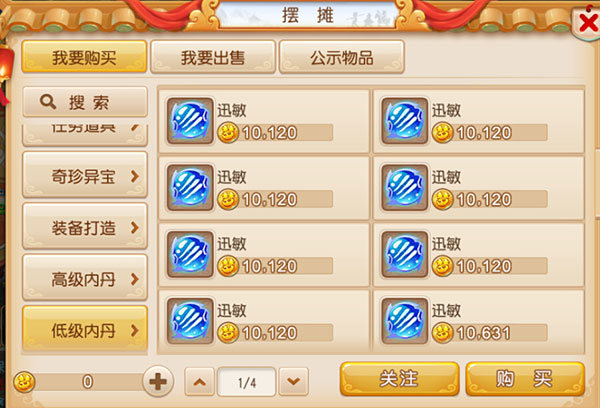Expand the 高级内丹 category

(x=85, y=278)
